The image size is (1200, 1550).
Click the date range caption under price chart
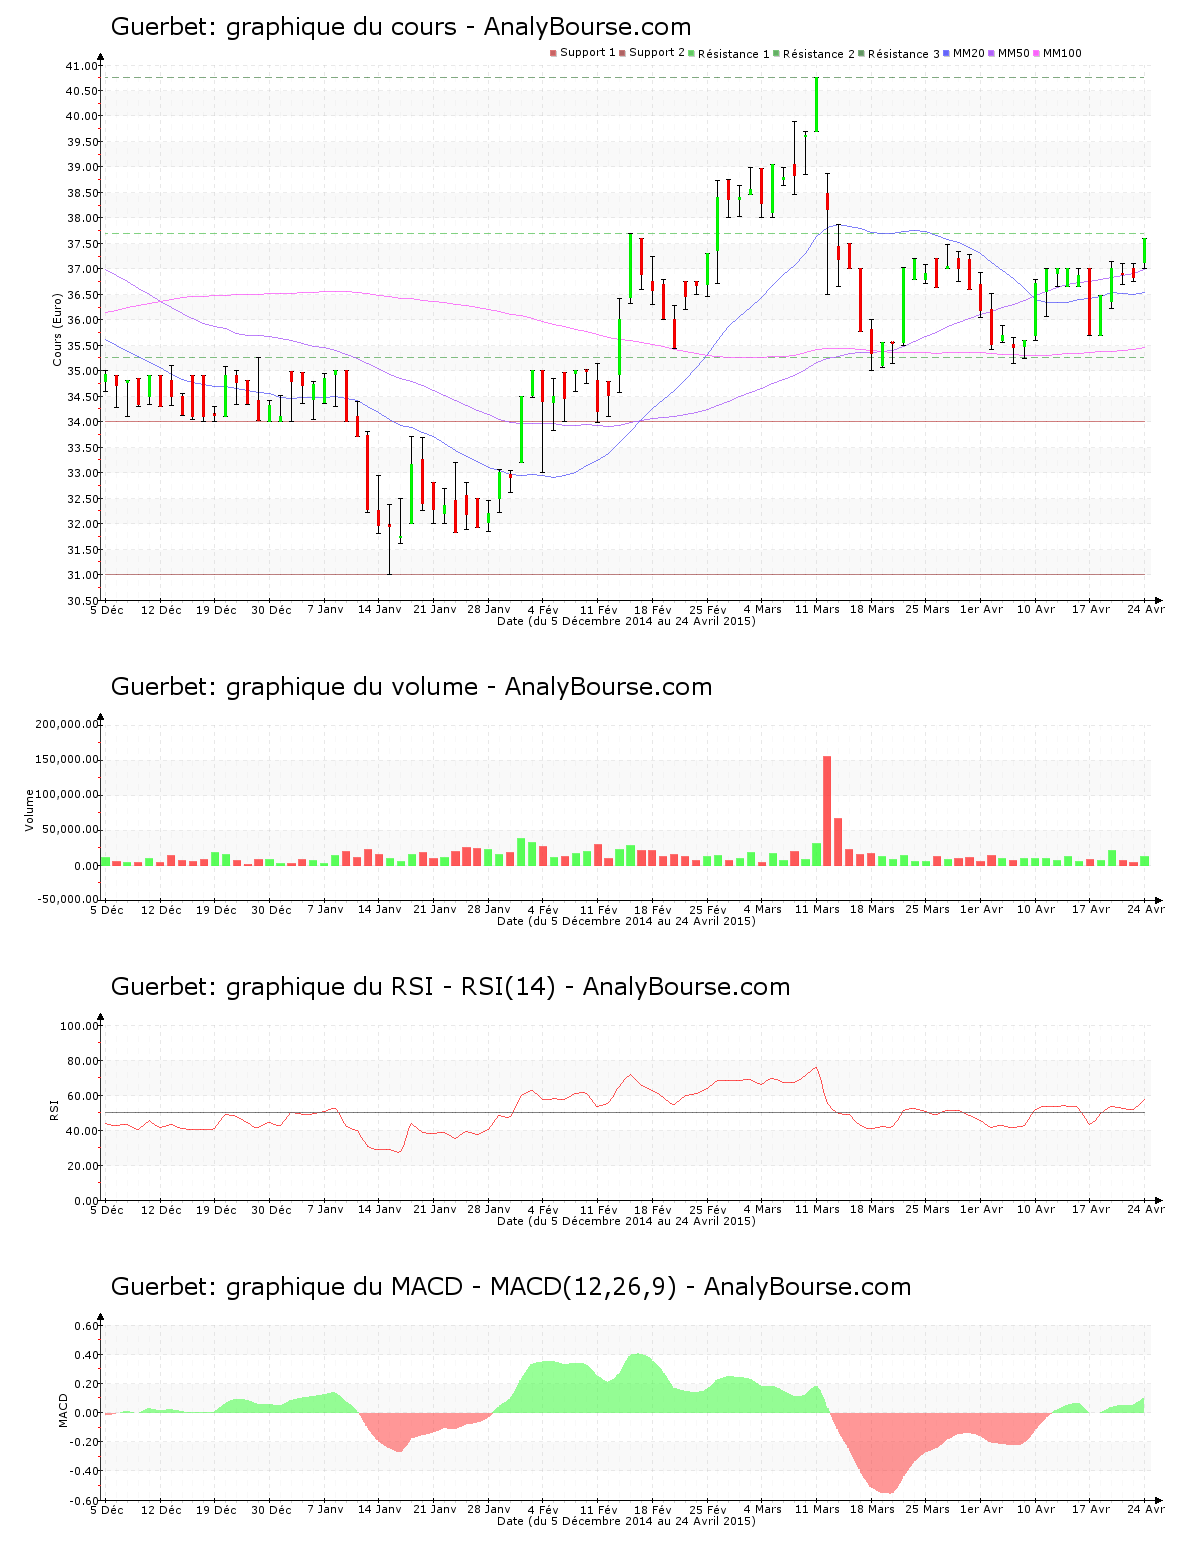click(626, 621)
